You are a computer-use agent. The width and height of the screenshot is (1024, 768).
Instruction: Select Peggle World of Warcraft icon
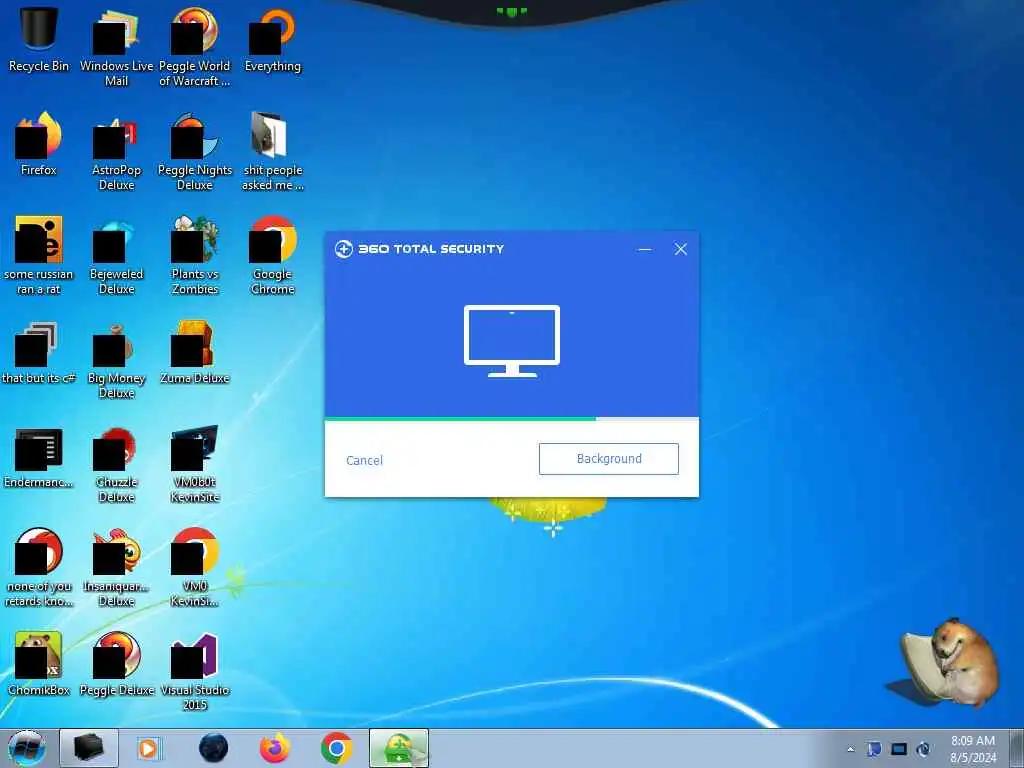point(195,46)
